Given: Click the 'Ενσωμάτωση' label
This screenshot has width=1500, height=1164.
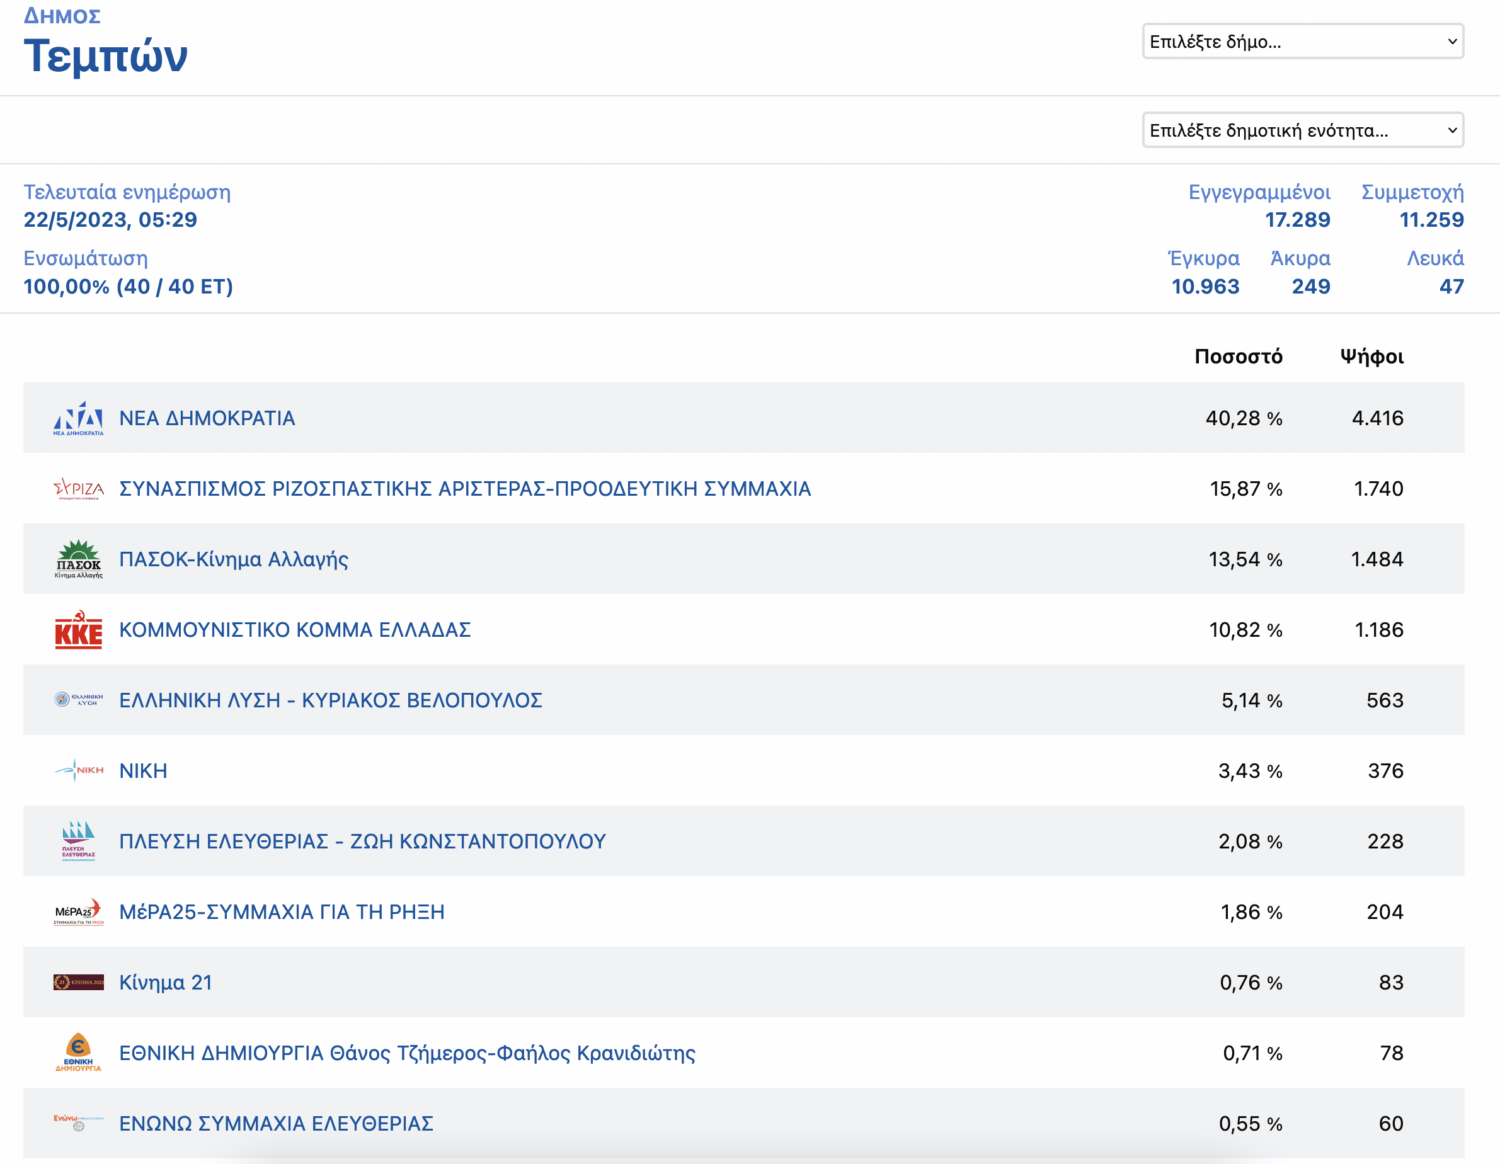Looking at the screenshot, I should [86, 258].
